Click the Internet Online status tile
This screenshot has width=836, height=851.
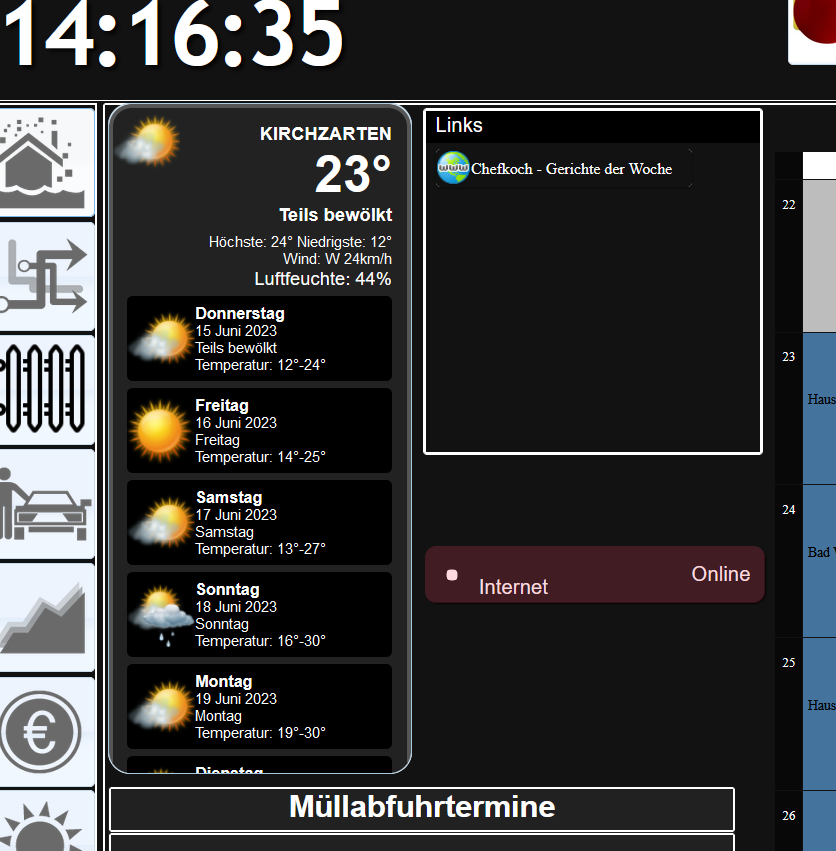595,575
